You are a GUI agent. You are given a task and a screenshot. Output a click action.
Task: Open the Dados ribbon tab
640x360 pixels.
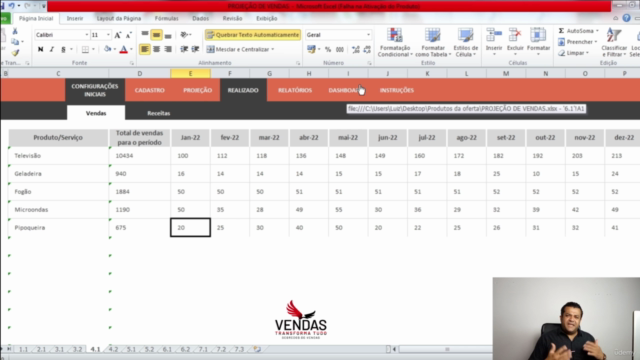tap(200, 18)
